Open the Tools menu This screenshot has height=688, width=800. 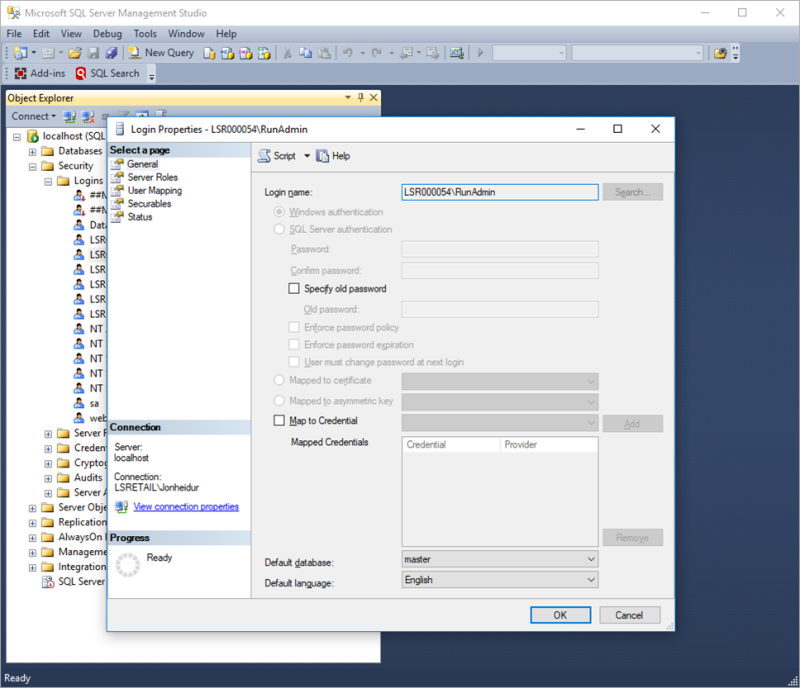[145, 33]
